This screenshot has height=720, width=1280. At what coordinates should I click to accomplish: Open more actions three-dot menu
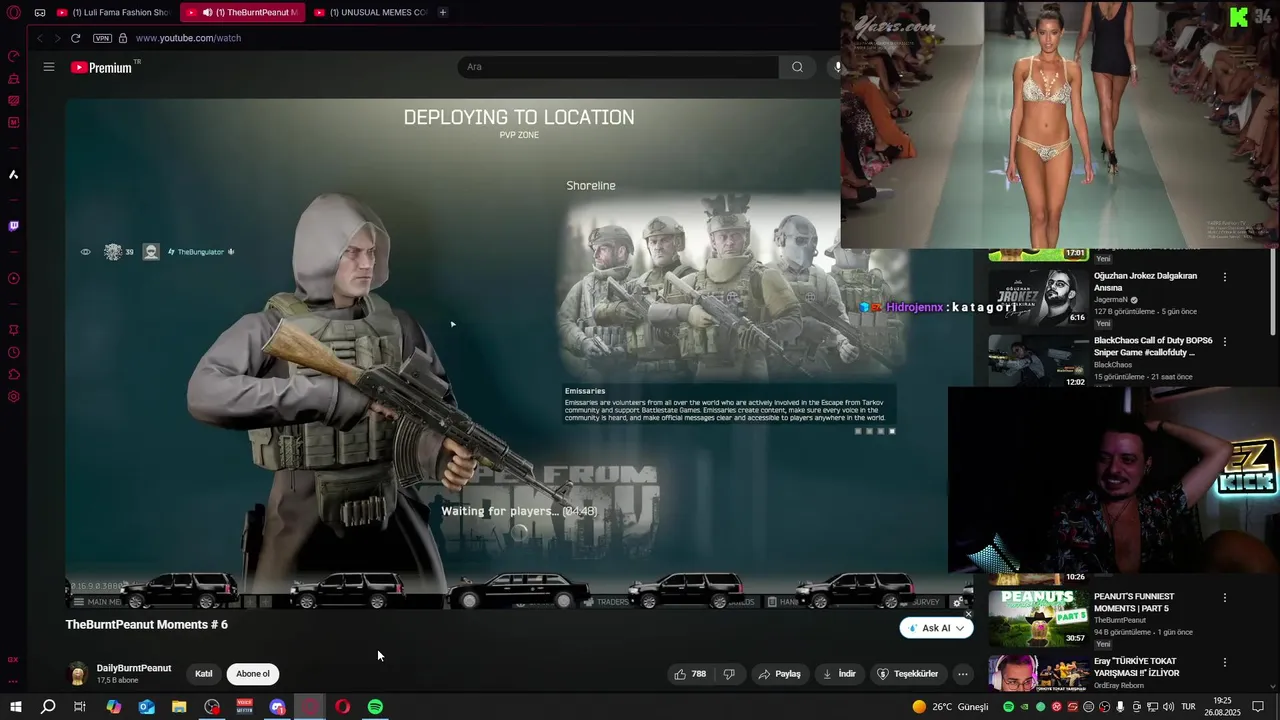coord(963,674)
